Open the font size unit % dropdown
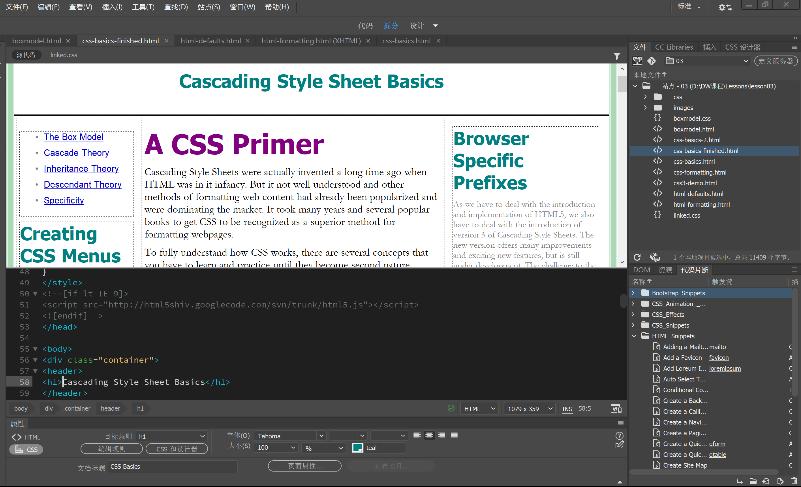The image size is (801, 487). coord(324,448)
